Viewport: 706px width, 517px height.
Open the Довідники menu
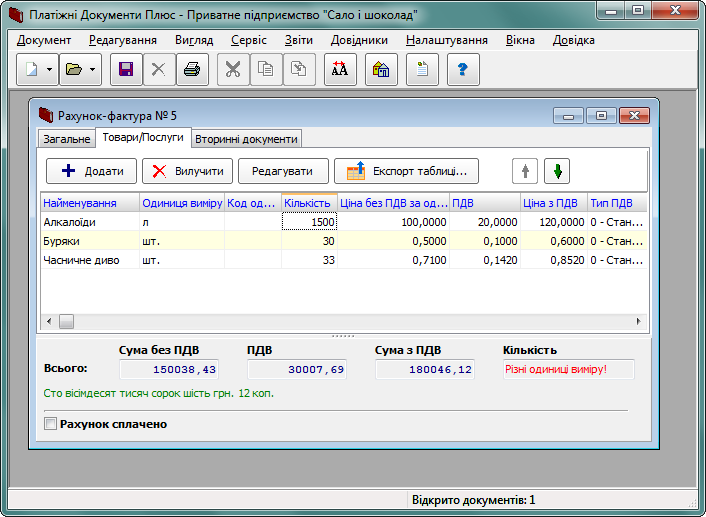click(x=359, y=40)
